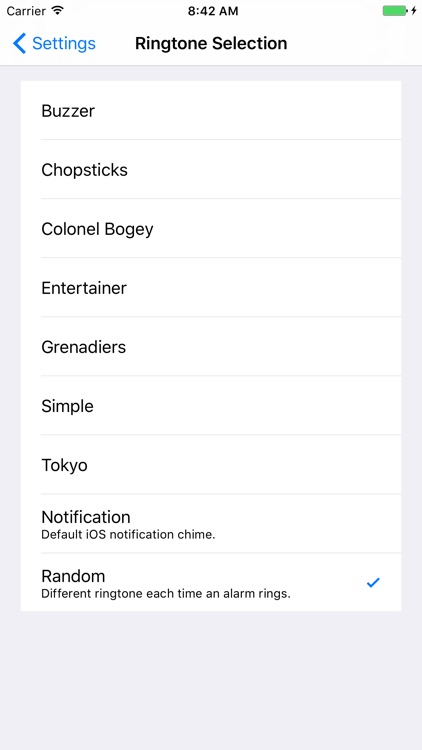This screenshot has height=750, width=422.
Task: Tap the charging bolt icon
Action: click(414, 11)
